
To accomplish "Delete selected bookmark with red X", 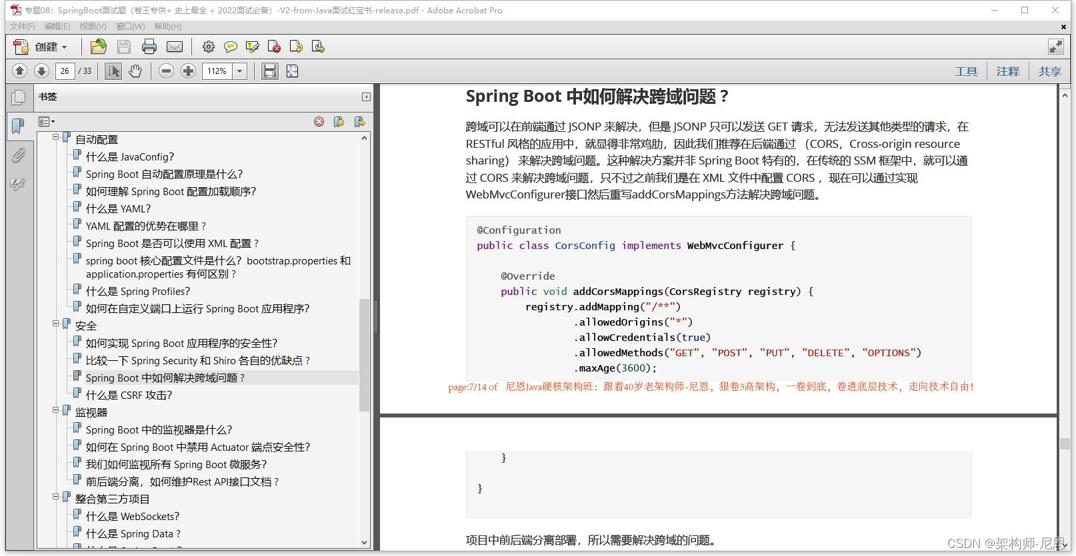I will [319, 121].
